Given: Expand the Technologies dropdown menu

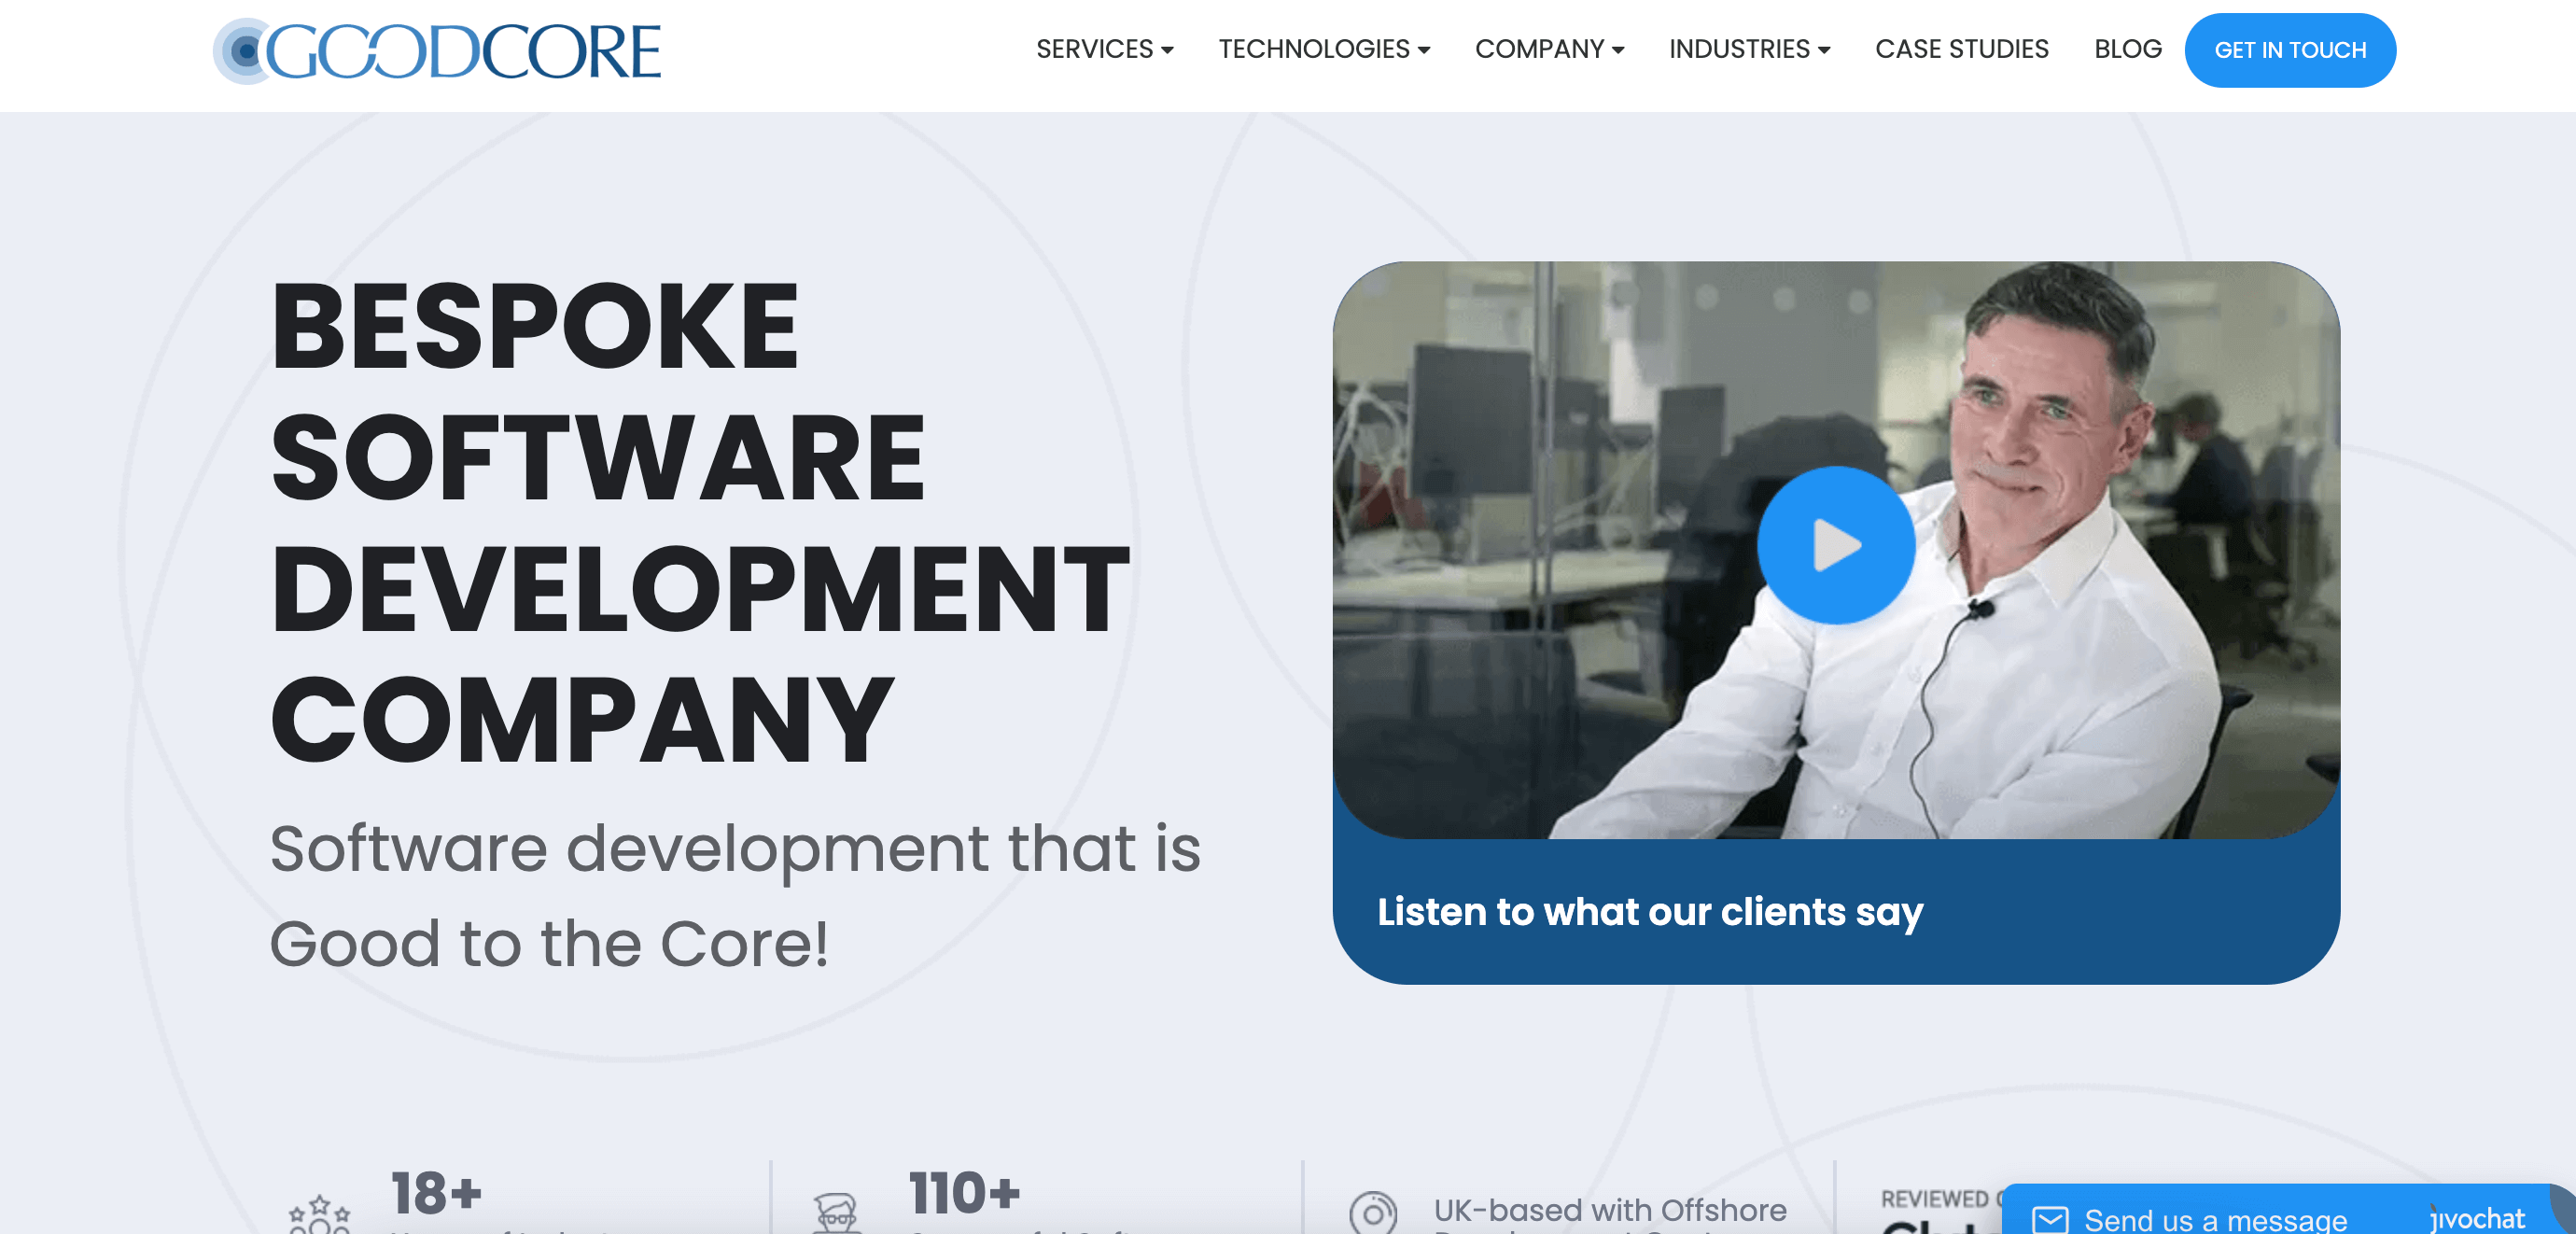Looking at the screenshot, I should tap(1324, 49).
